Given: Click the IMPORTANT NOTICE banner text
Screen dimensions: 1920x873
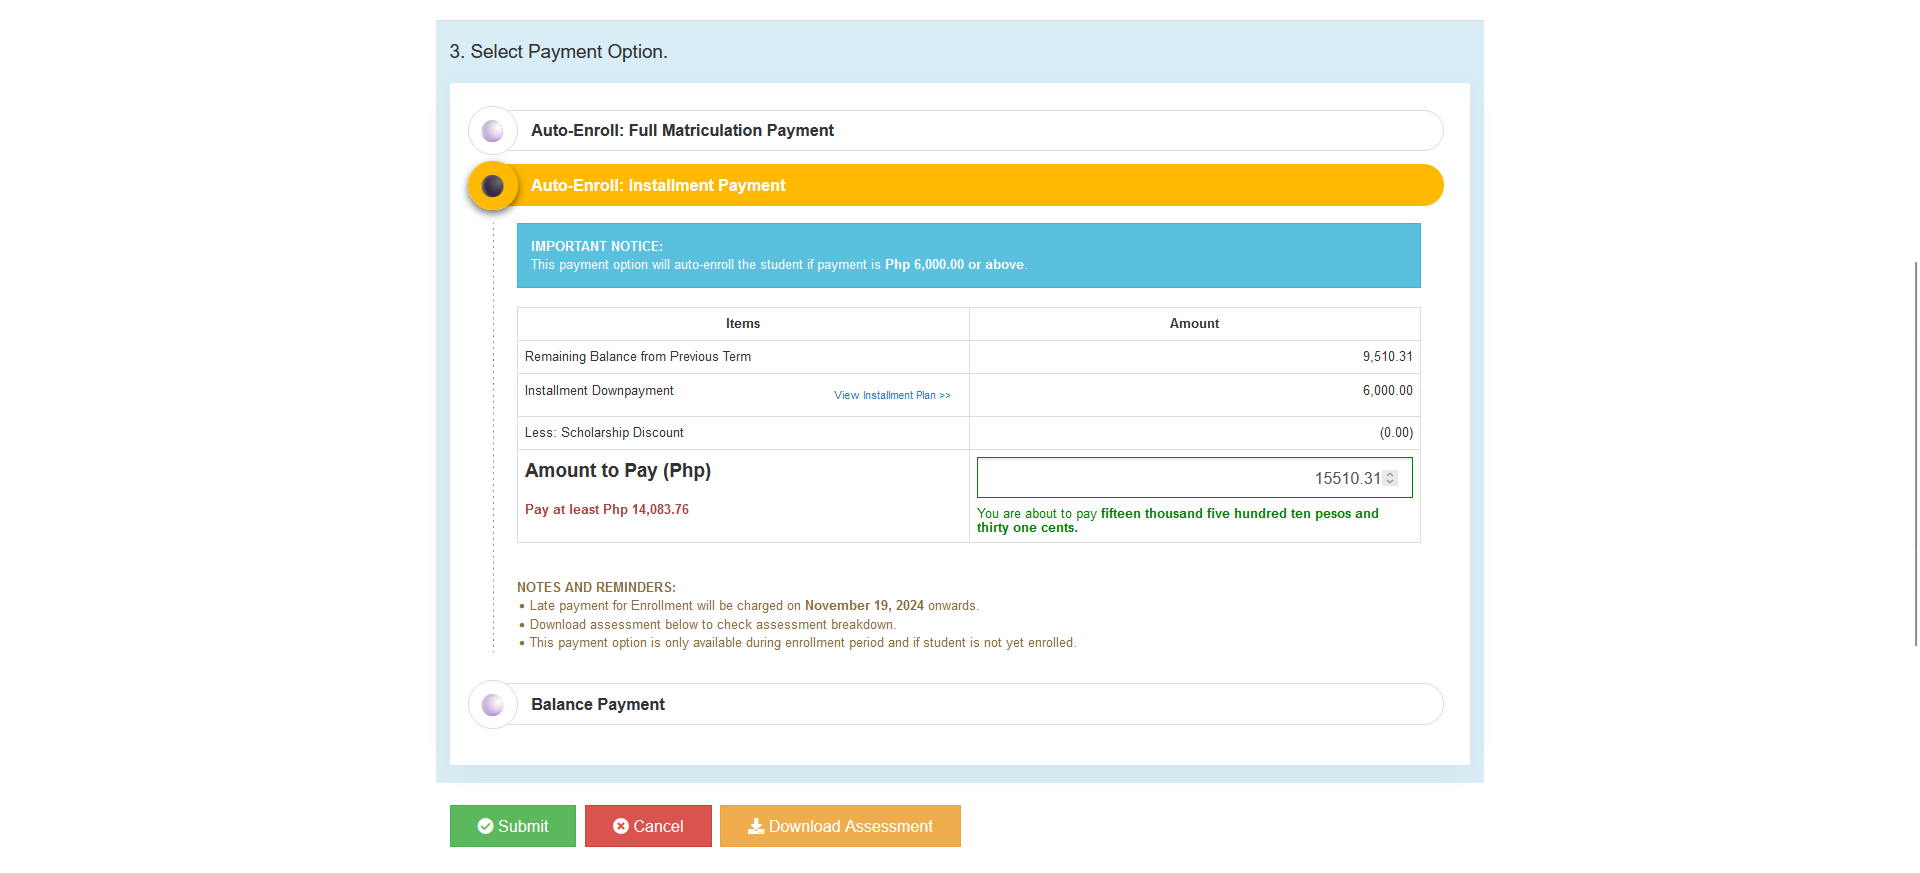Looking at the screenshot, I should point(779,256).
